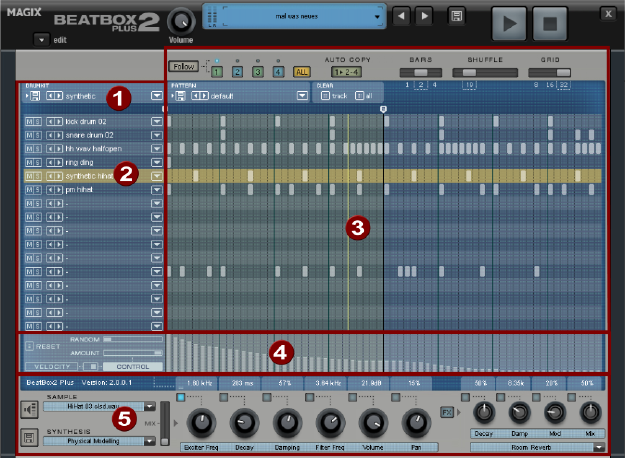Image resolution: width=625 pixels, height=458 pixels.
Task: Enable automation checkbox above Exciter Freq knob
Action: pyautogui.click(x=181, y=397)
